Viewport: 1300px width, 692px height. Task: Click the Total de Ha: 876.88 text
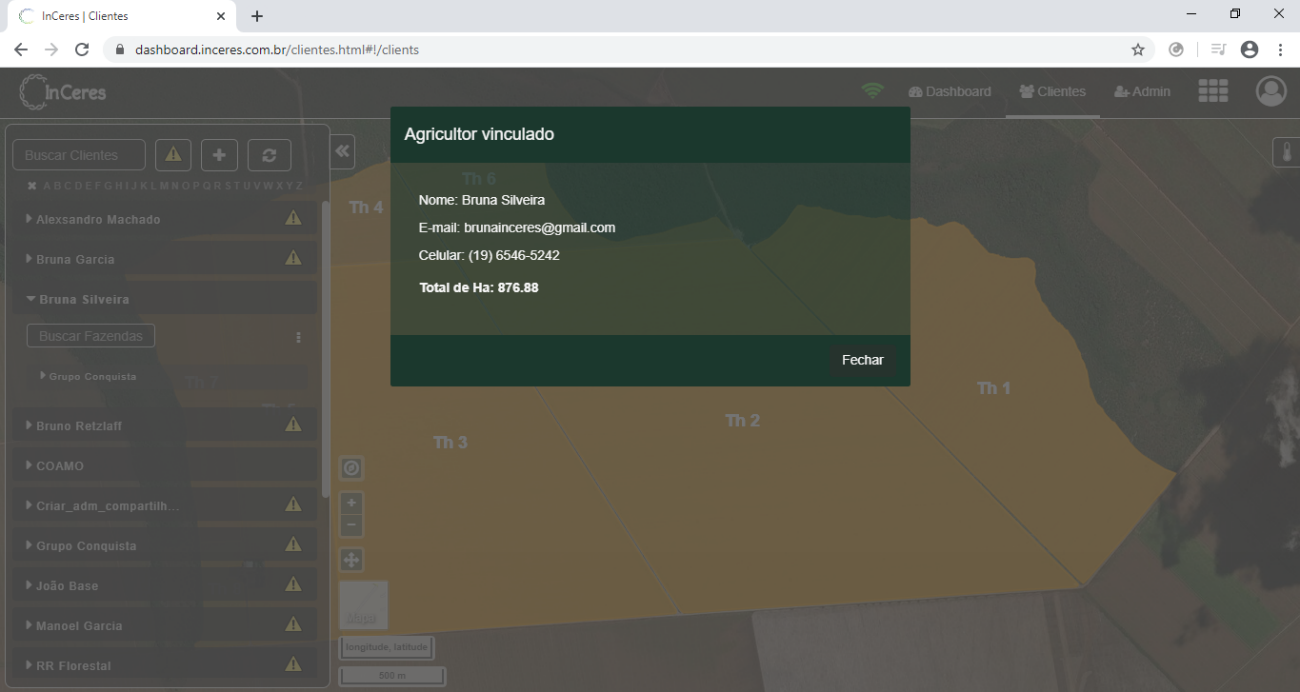click(x=479, y=288)
